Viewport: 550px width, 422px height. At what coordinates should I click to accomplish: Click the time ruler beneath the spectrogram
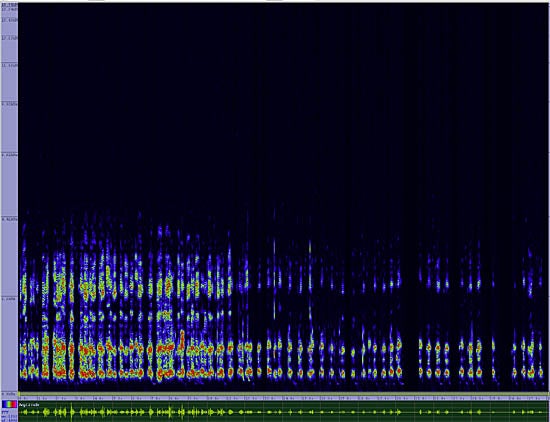(x=283, y=398)
